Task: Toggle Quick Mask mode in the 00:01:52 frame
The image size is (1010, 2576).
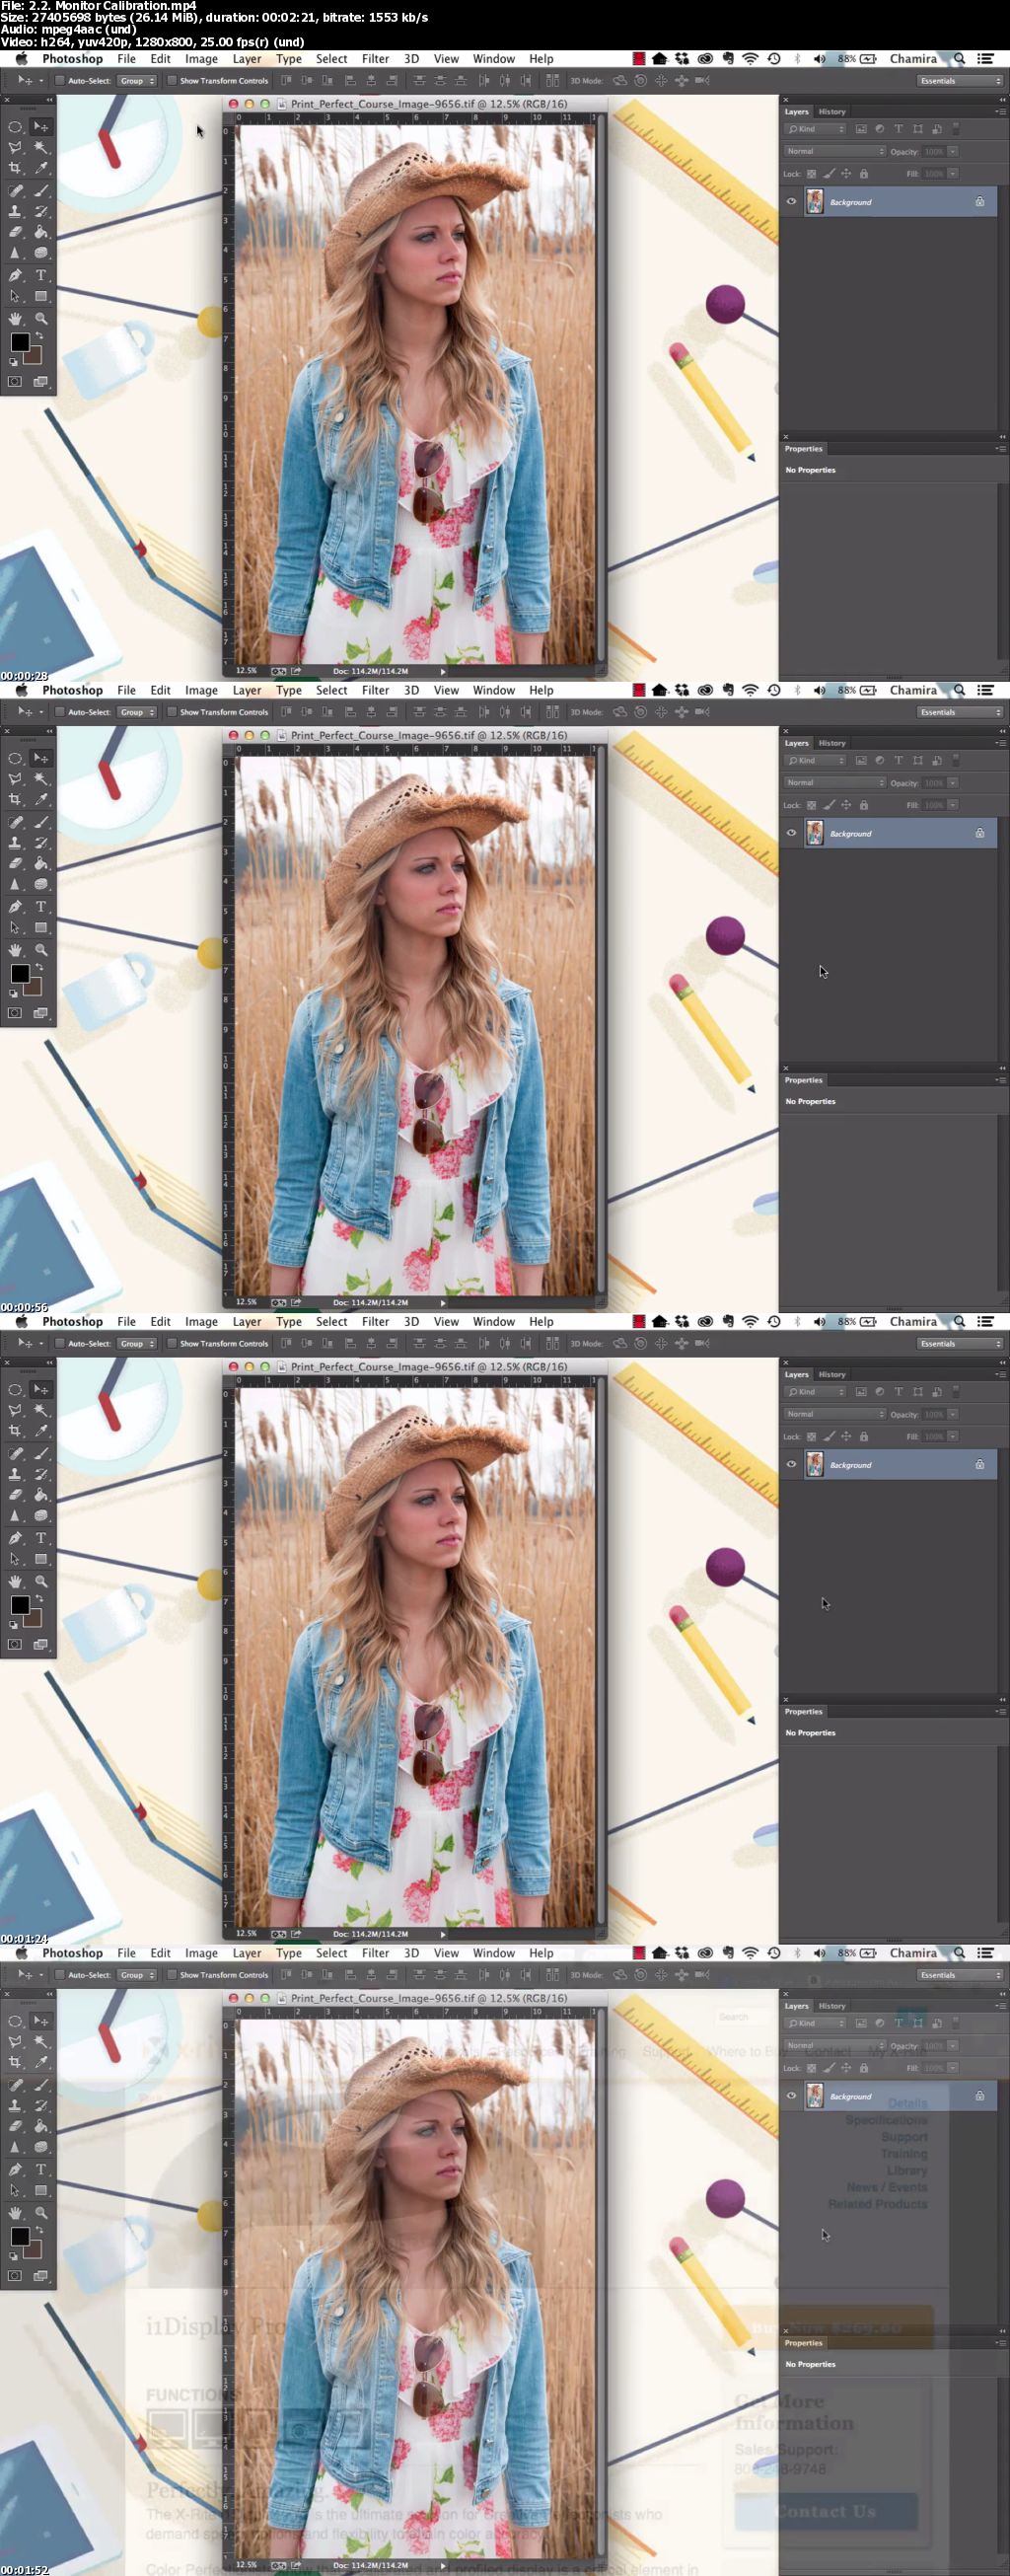Action: (15, 2275)
